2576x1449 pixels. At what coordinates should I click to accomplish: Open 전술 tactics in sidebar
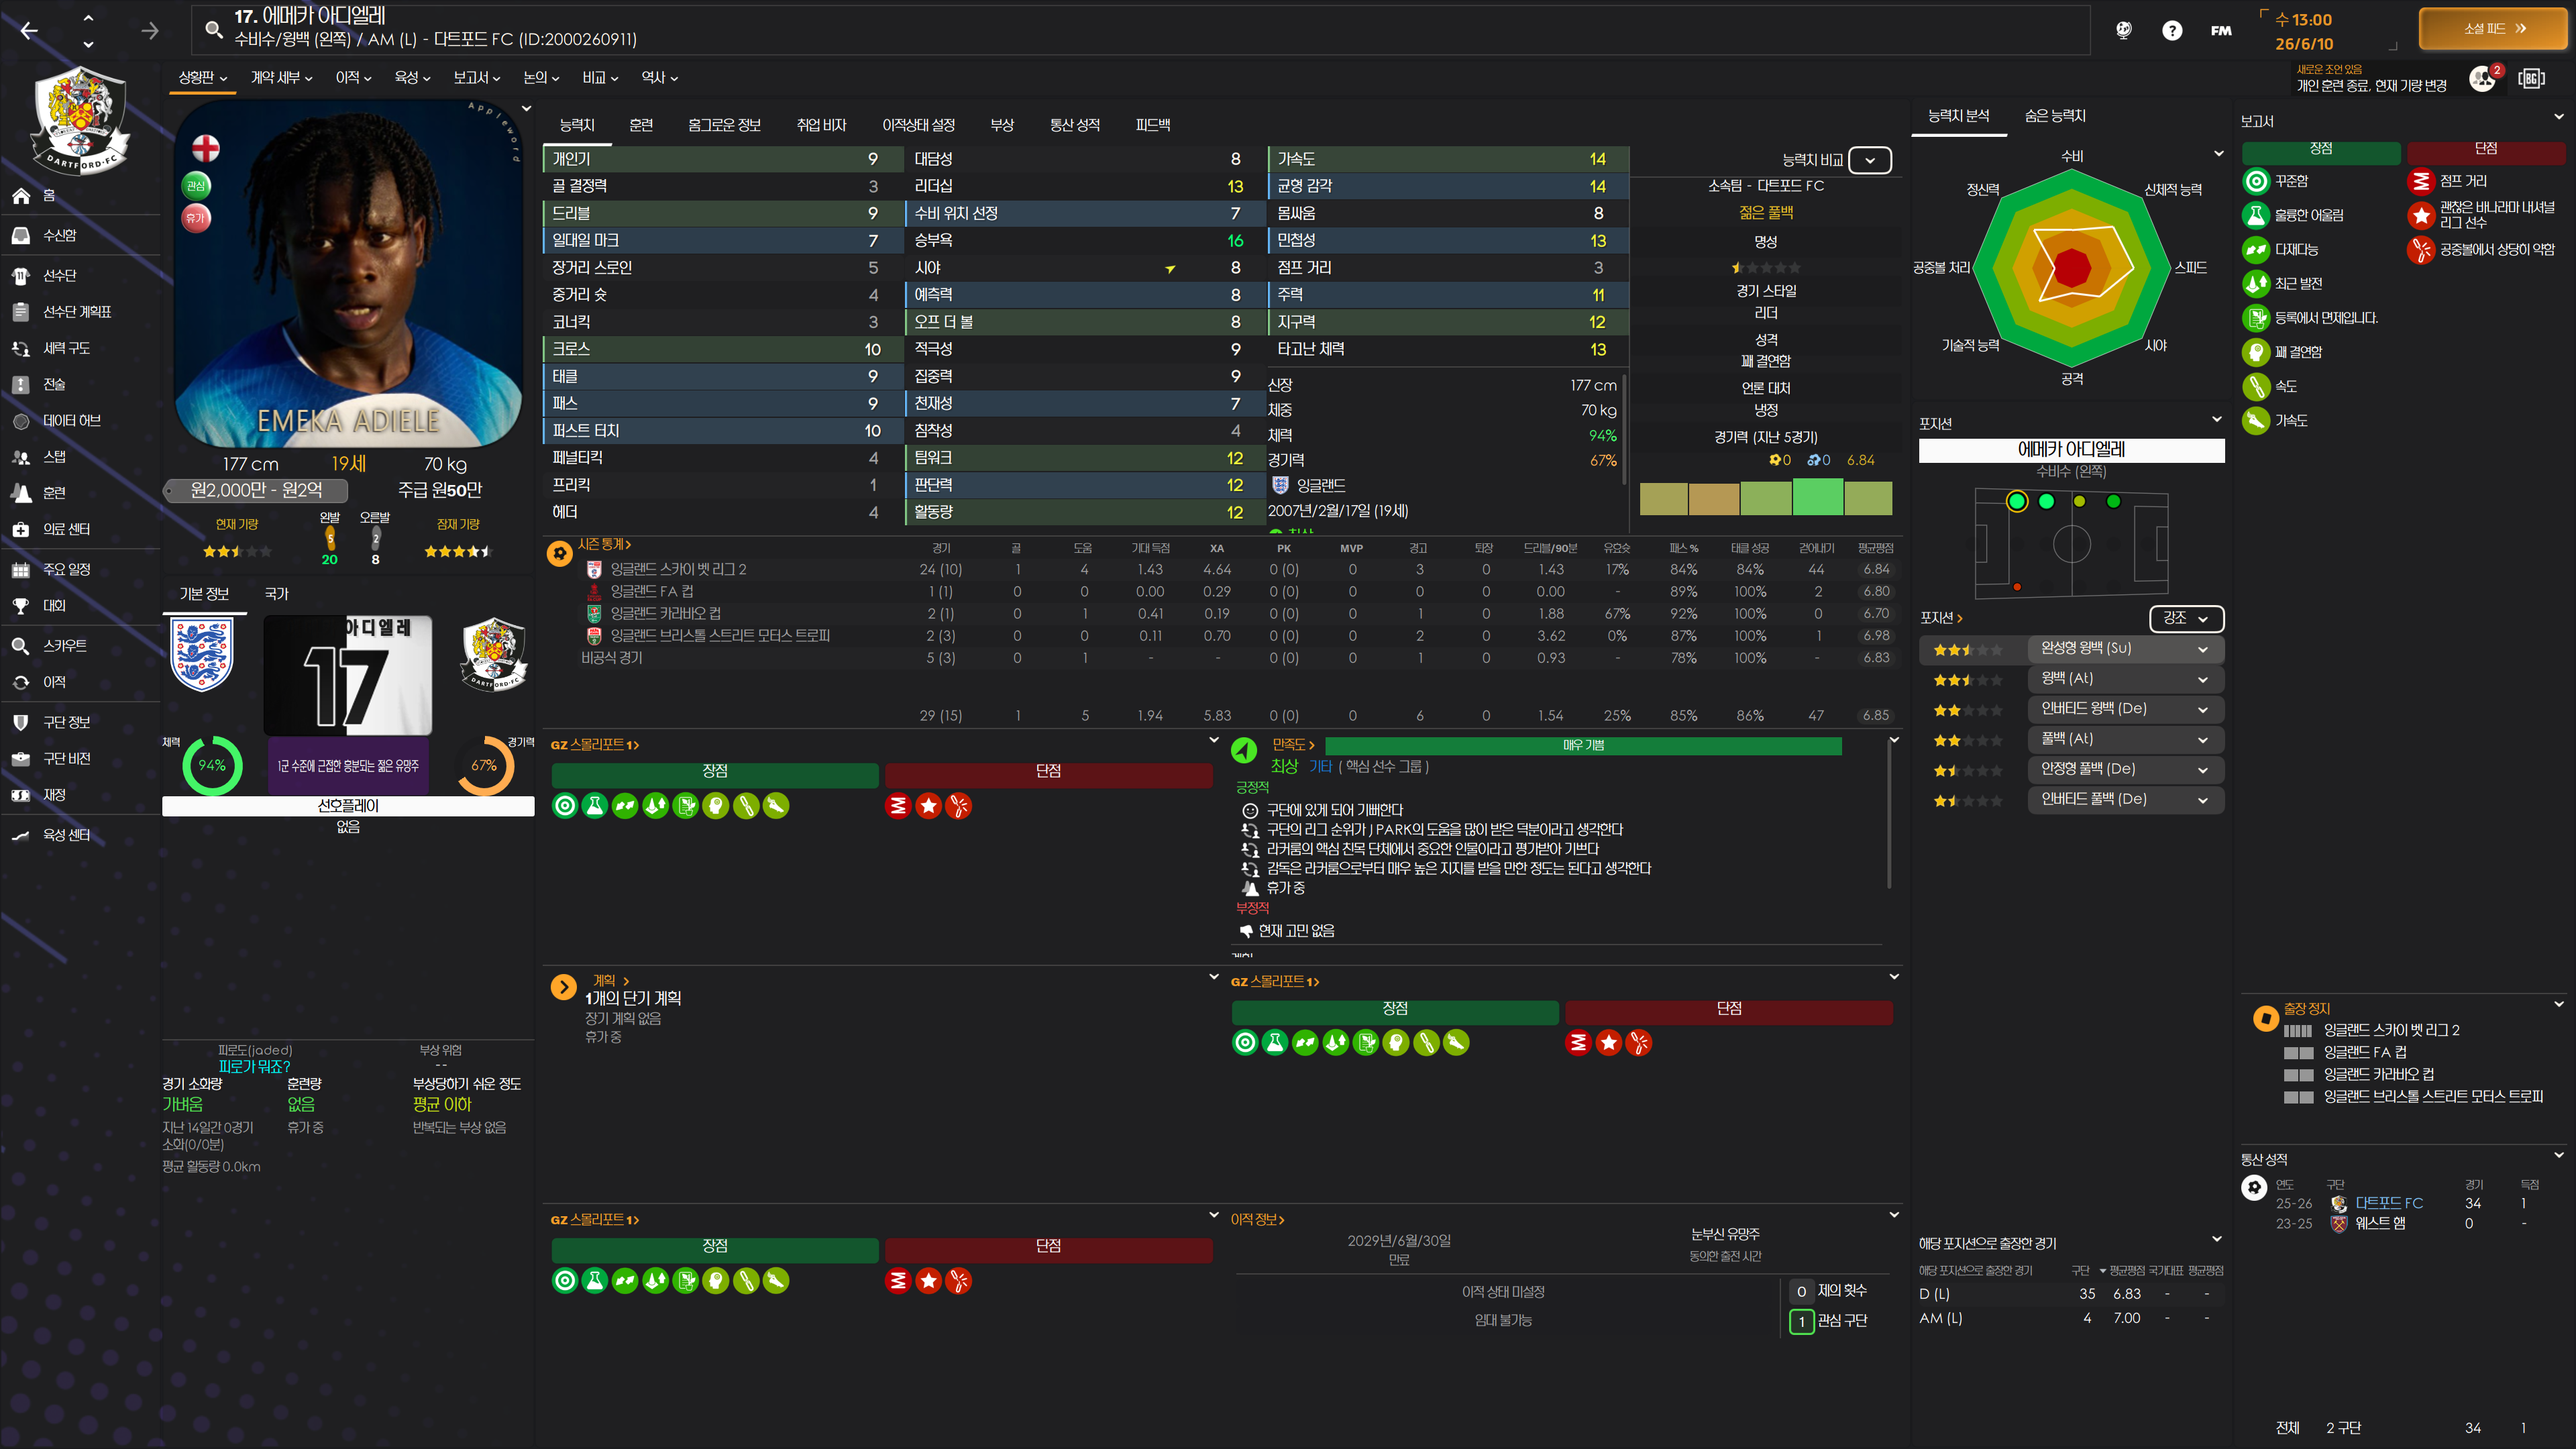53,384
